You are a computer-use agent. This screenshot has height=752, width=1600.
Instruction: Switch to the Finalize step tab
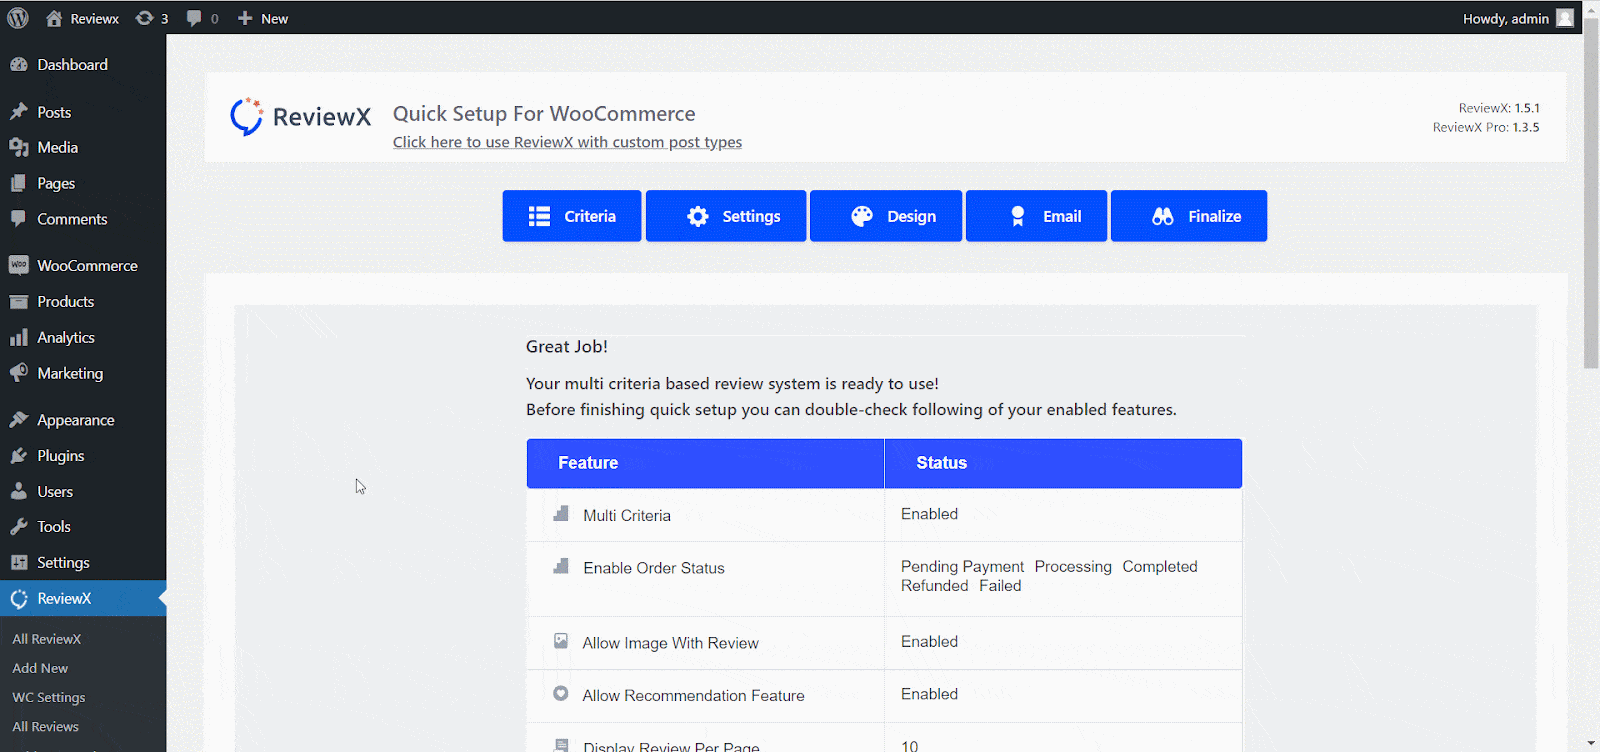pyautogui.click(x=1189, y=216)
